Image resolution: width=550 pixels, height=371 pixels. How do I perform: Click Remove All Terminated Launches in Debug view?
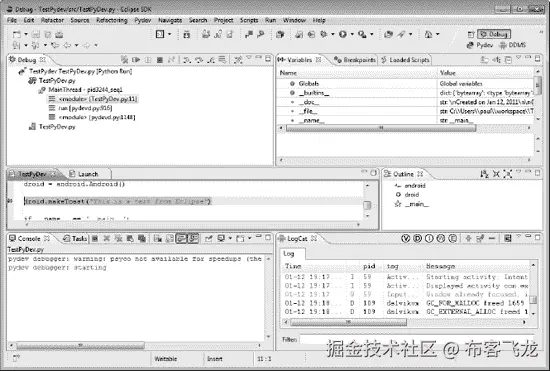124,60
